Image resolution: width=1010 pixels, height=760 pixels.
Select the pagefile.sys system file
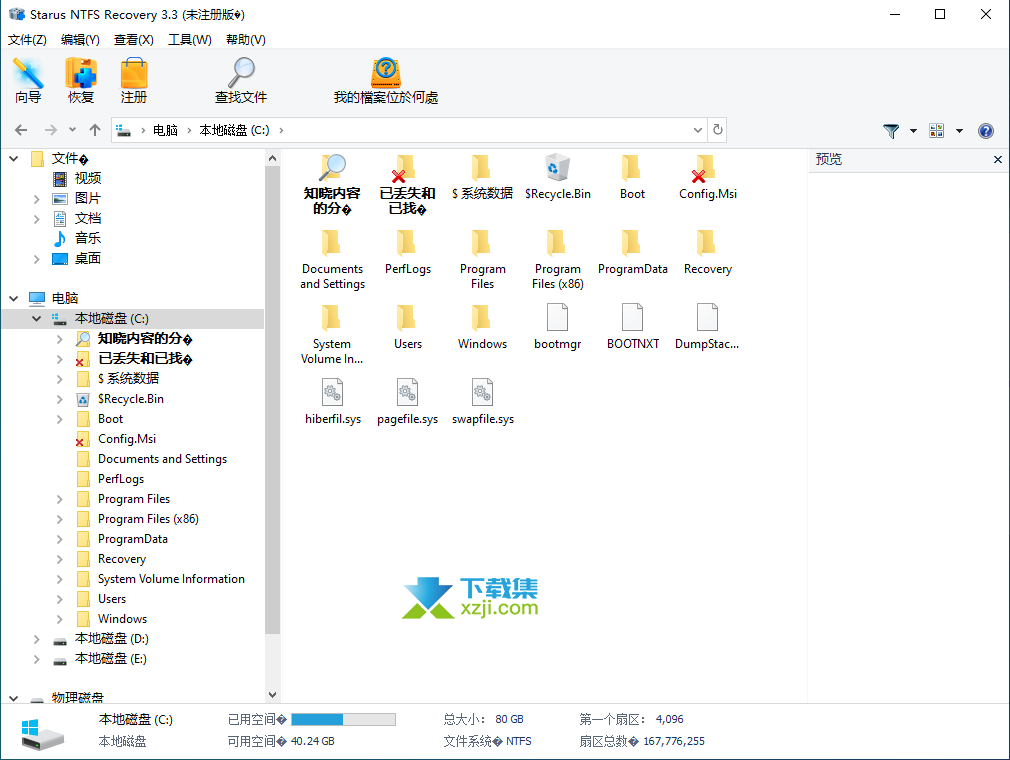click(408, 402)
